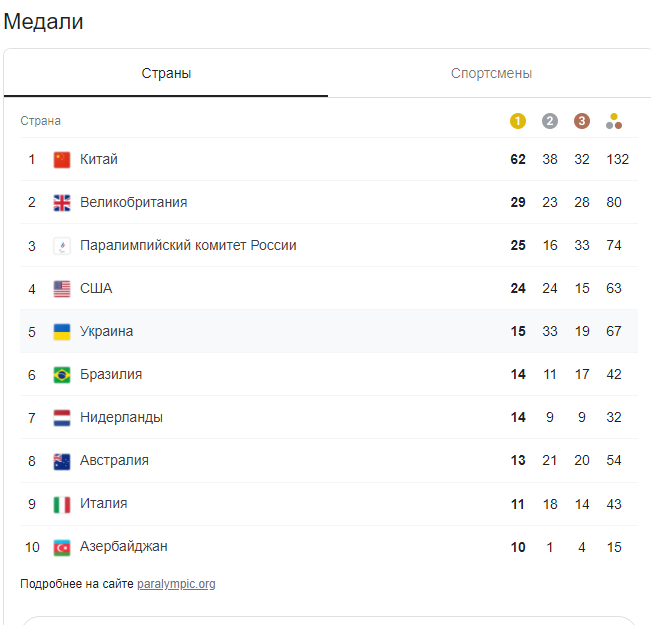Click the China flag icon
This screenshot has height=625, width=651.
(62, 160)
